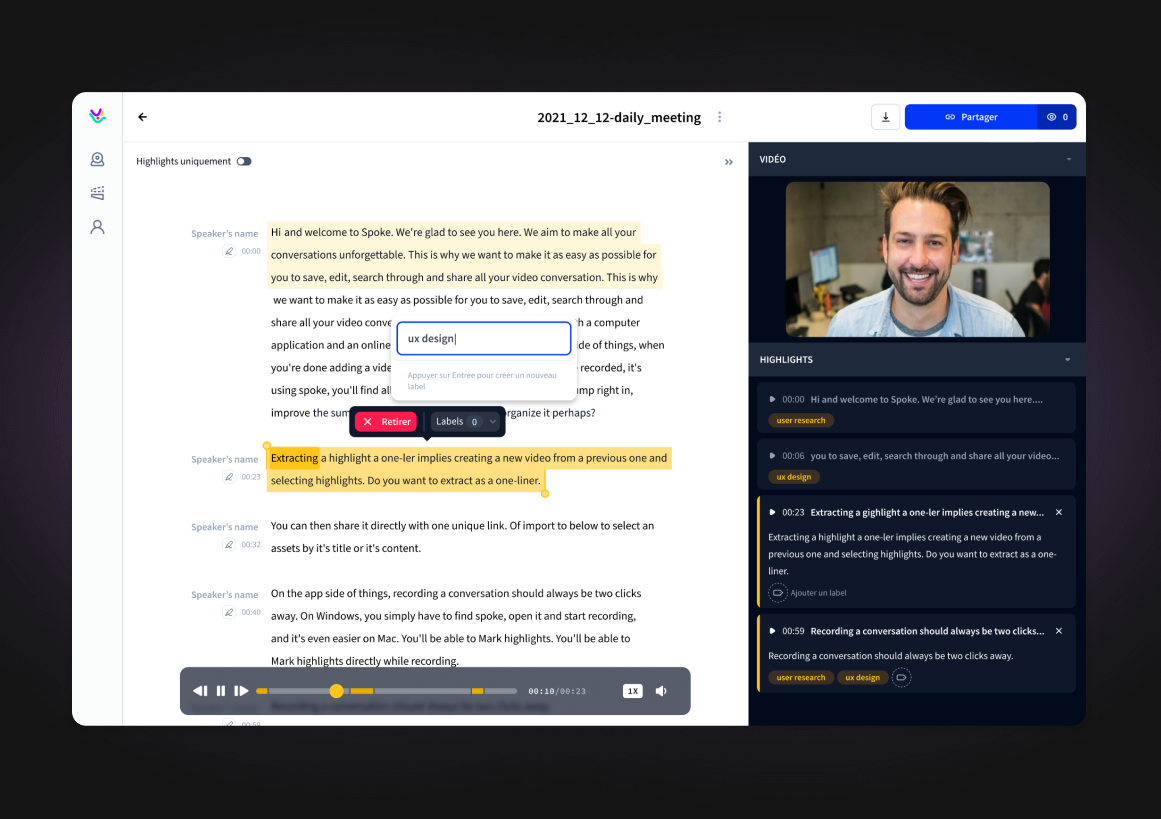Click highlight start handle before Extracting
This screenshot has height=819, width=1161.
pyautogui.click(x=267, y=446)
